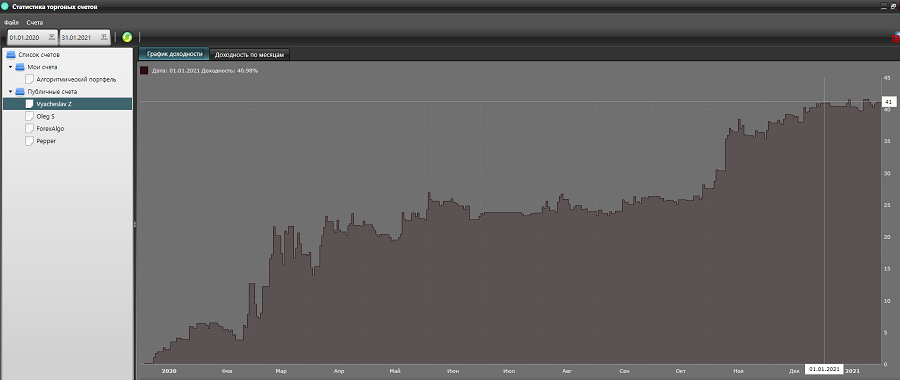Open the end date 31.01.2021 calendar picker

tap(104, 37)
